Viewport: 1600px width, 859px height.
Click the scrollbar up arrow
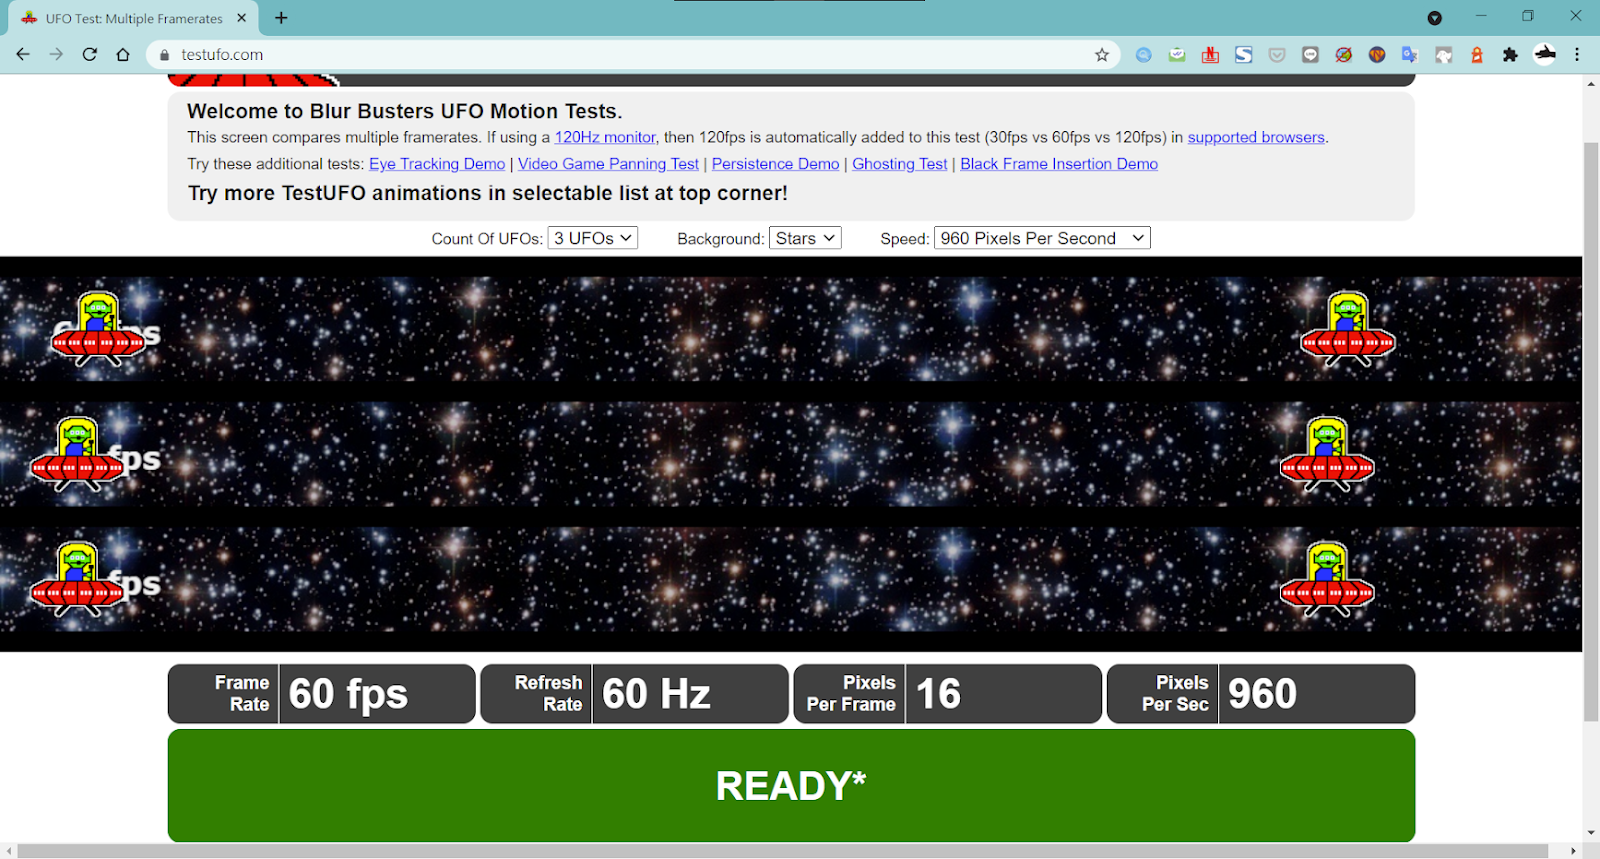click(1591, 83)
